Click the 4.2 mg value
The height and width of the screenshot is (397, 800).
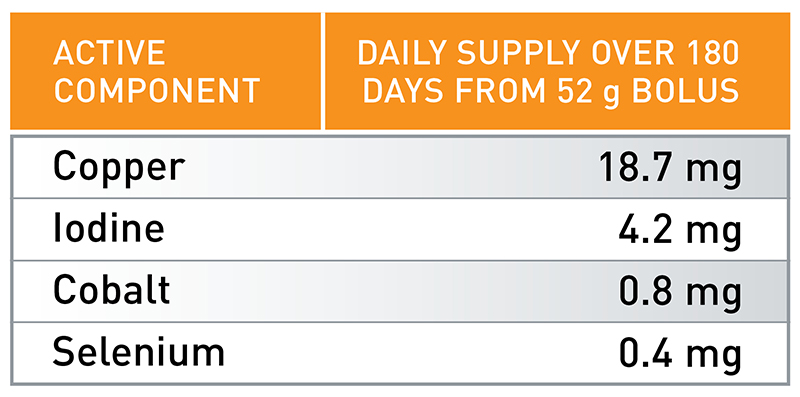coord(679,232)
